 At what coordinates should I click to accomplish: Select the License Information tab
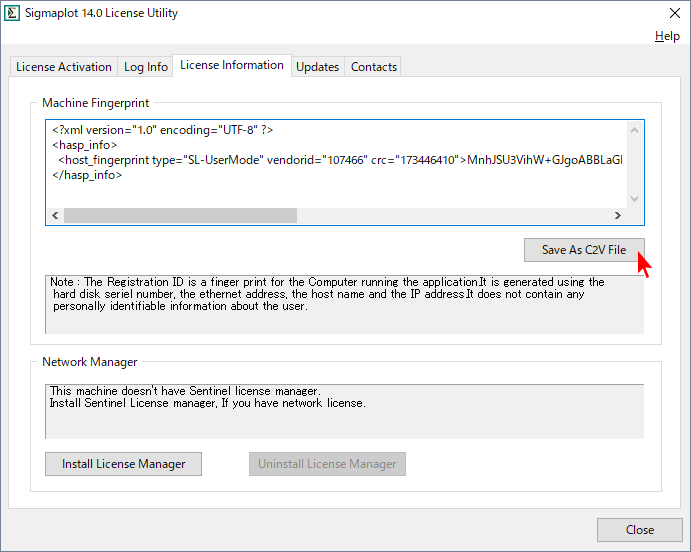231,65
